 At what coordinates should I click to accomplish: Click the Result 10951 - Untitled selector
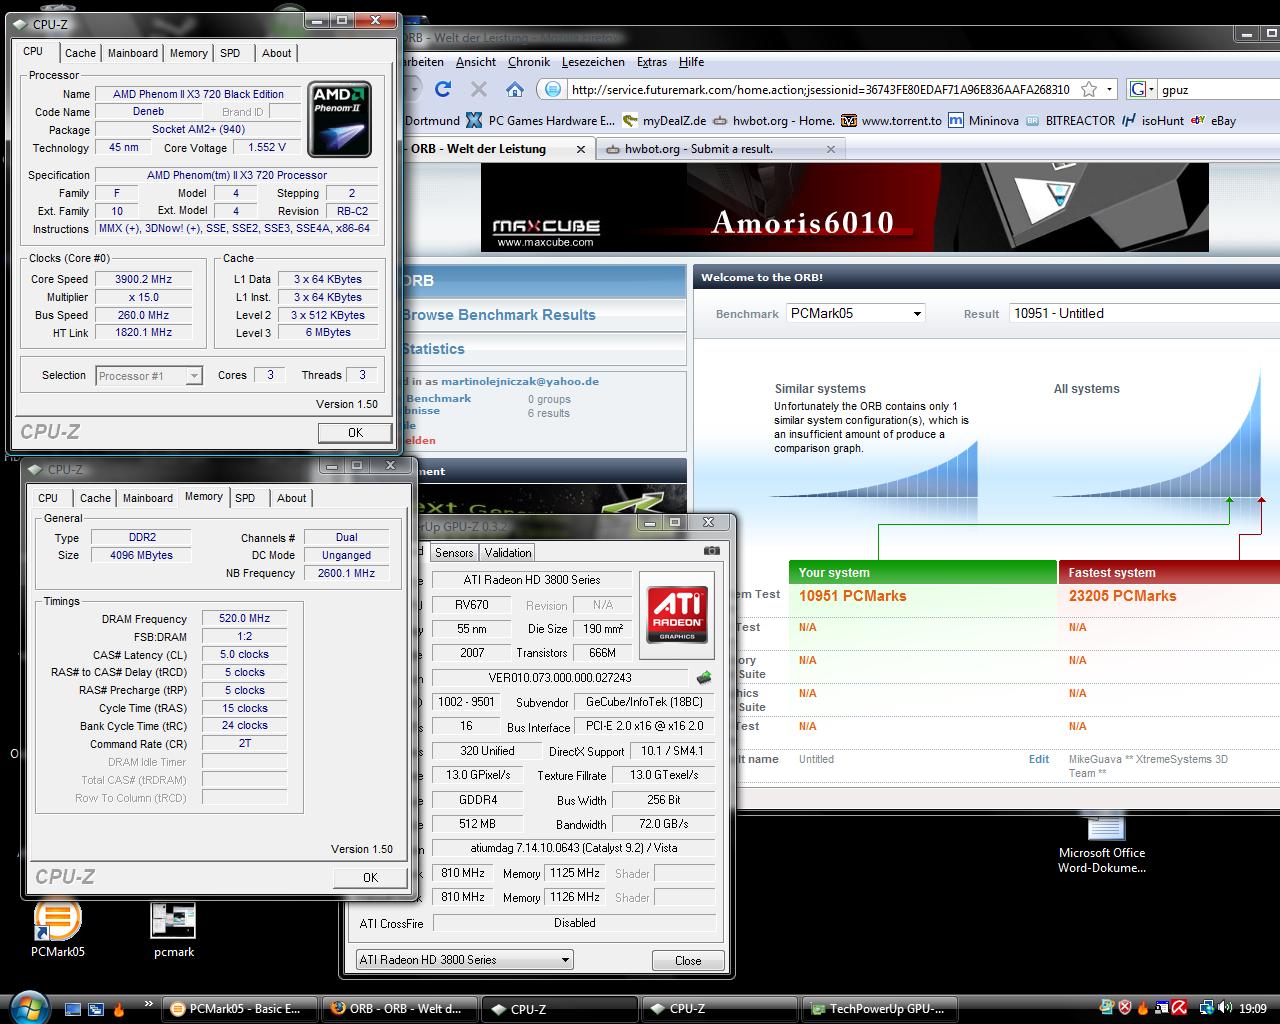point(1144,313)
